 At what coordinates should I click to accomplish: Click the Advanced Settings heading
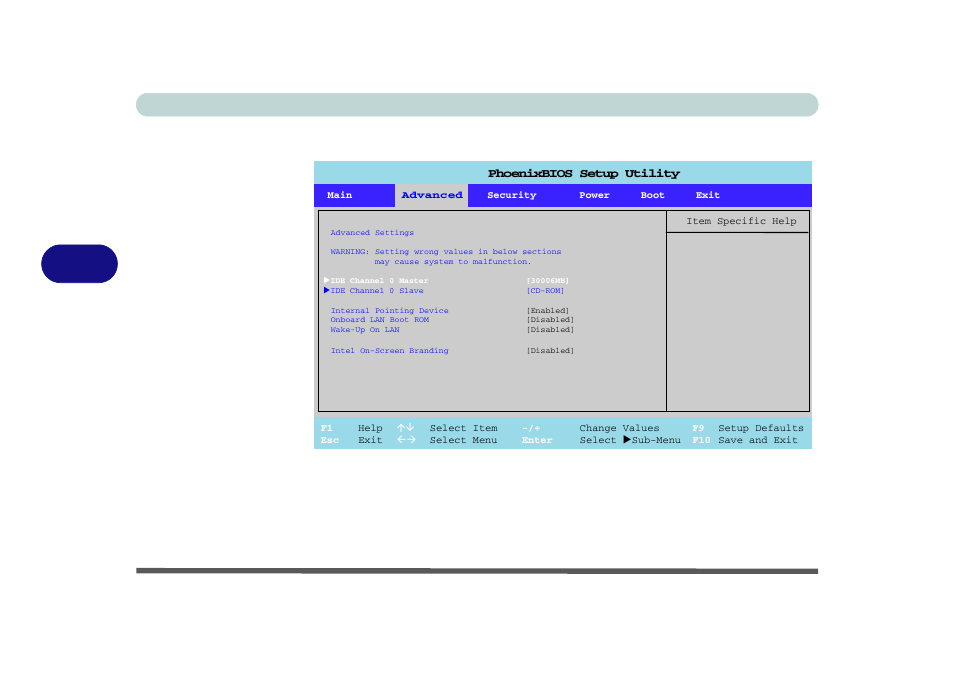[372, 232]
